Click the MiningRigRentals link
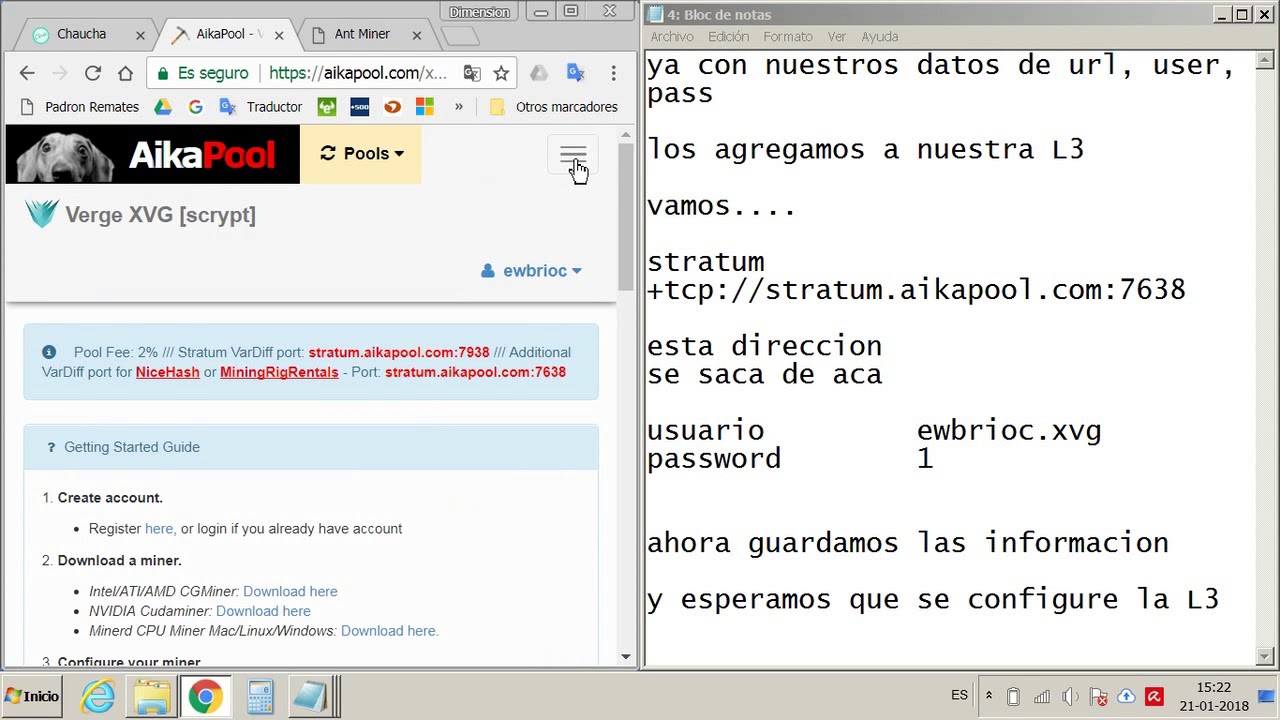Image resolution: width=1280 pixels, height=720 pixels. click(x=279, y=372)
